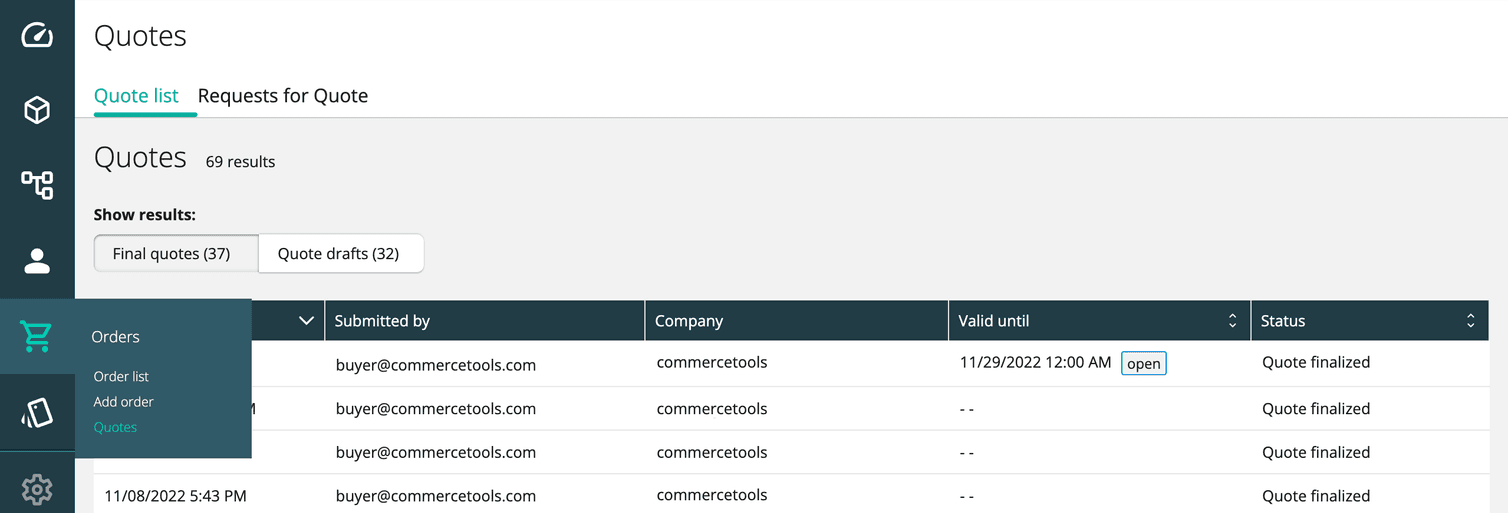Click the Submitted by column header
The width and height of the screenshot is (1508, 513).
[382, 321]
